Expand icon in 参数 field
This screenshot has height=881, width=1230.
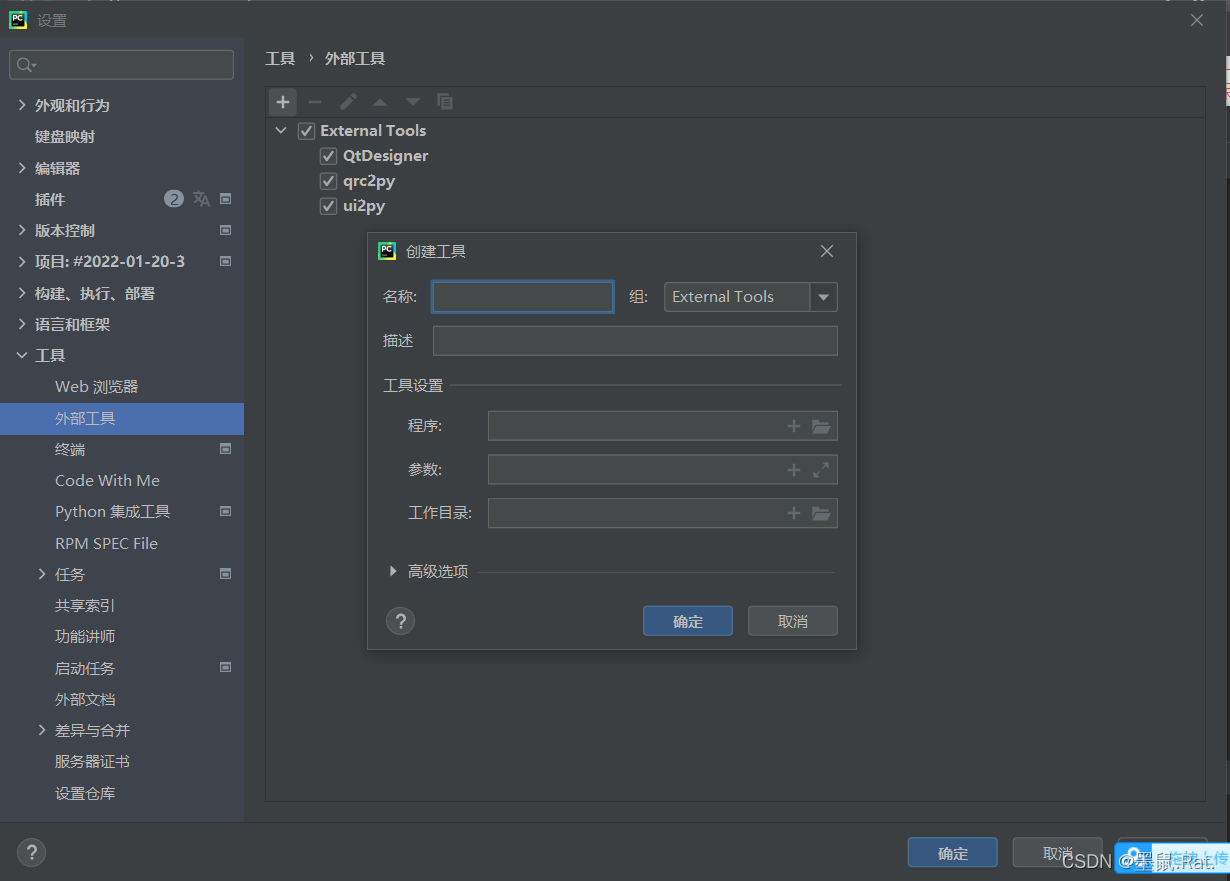pos(821,470)
